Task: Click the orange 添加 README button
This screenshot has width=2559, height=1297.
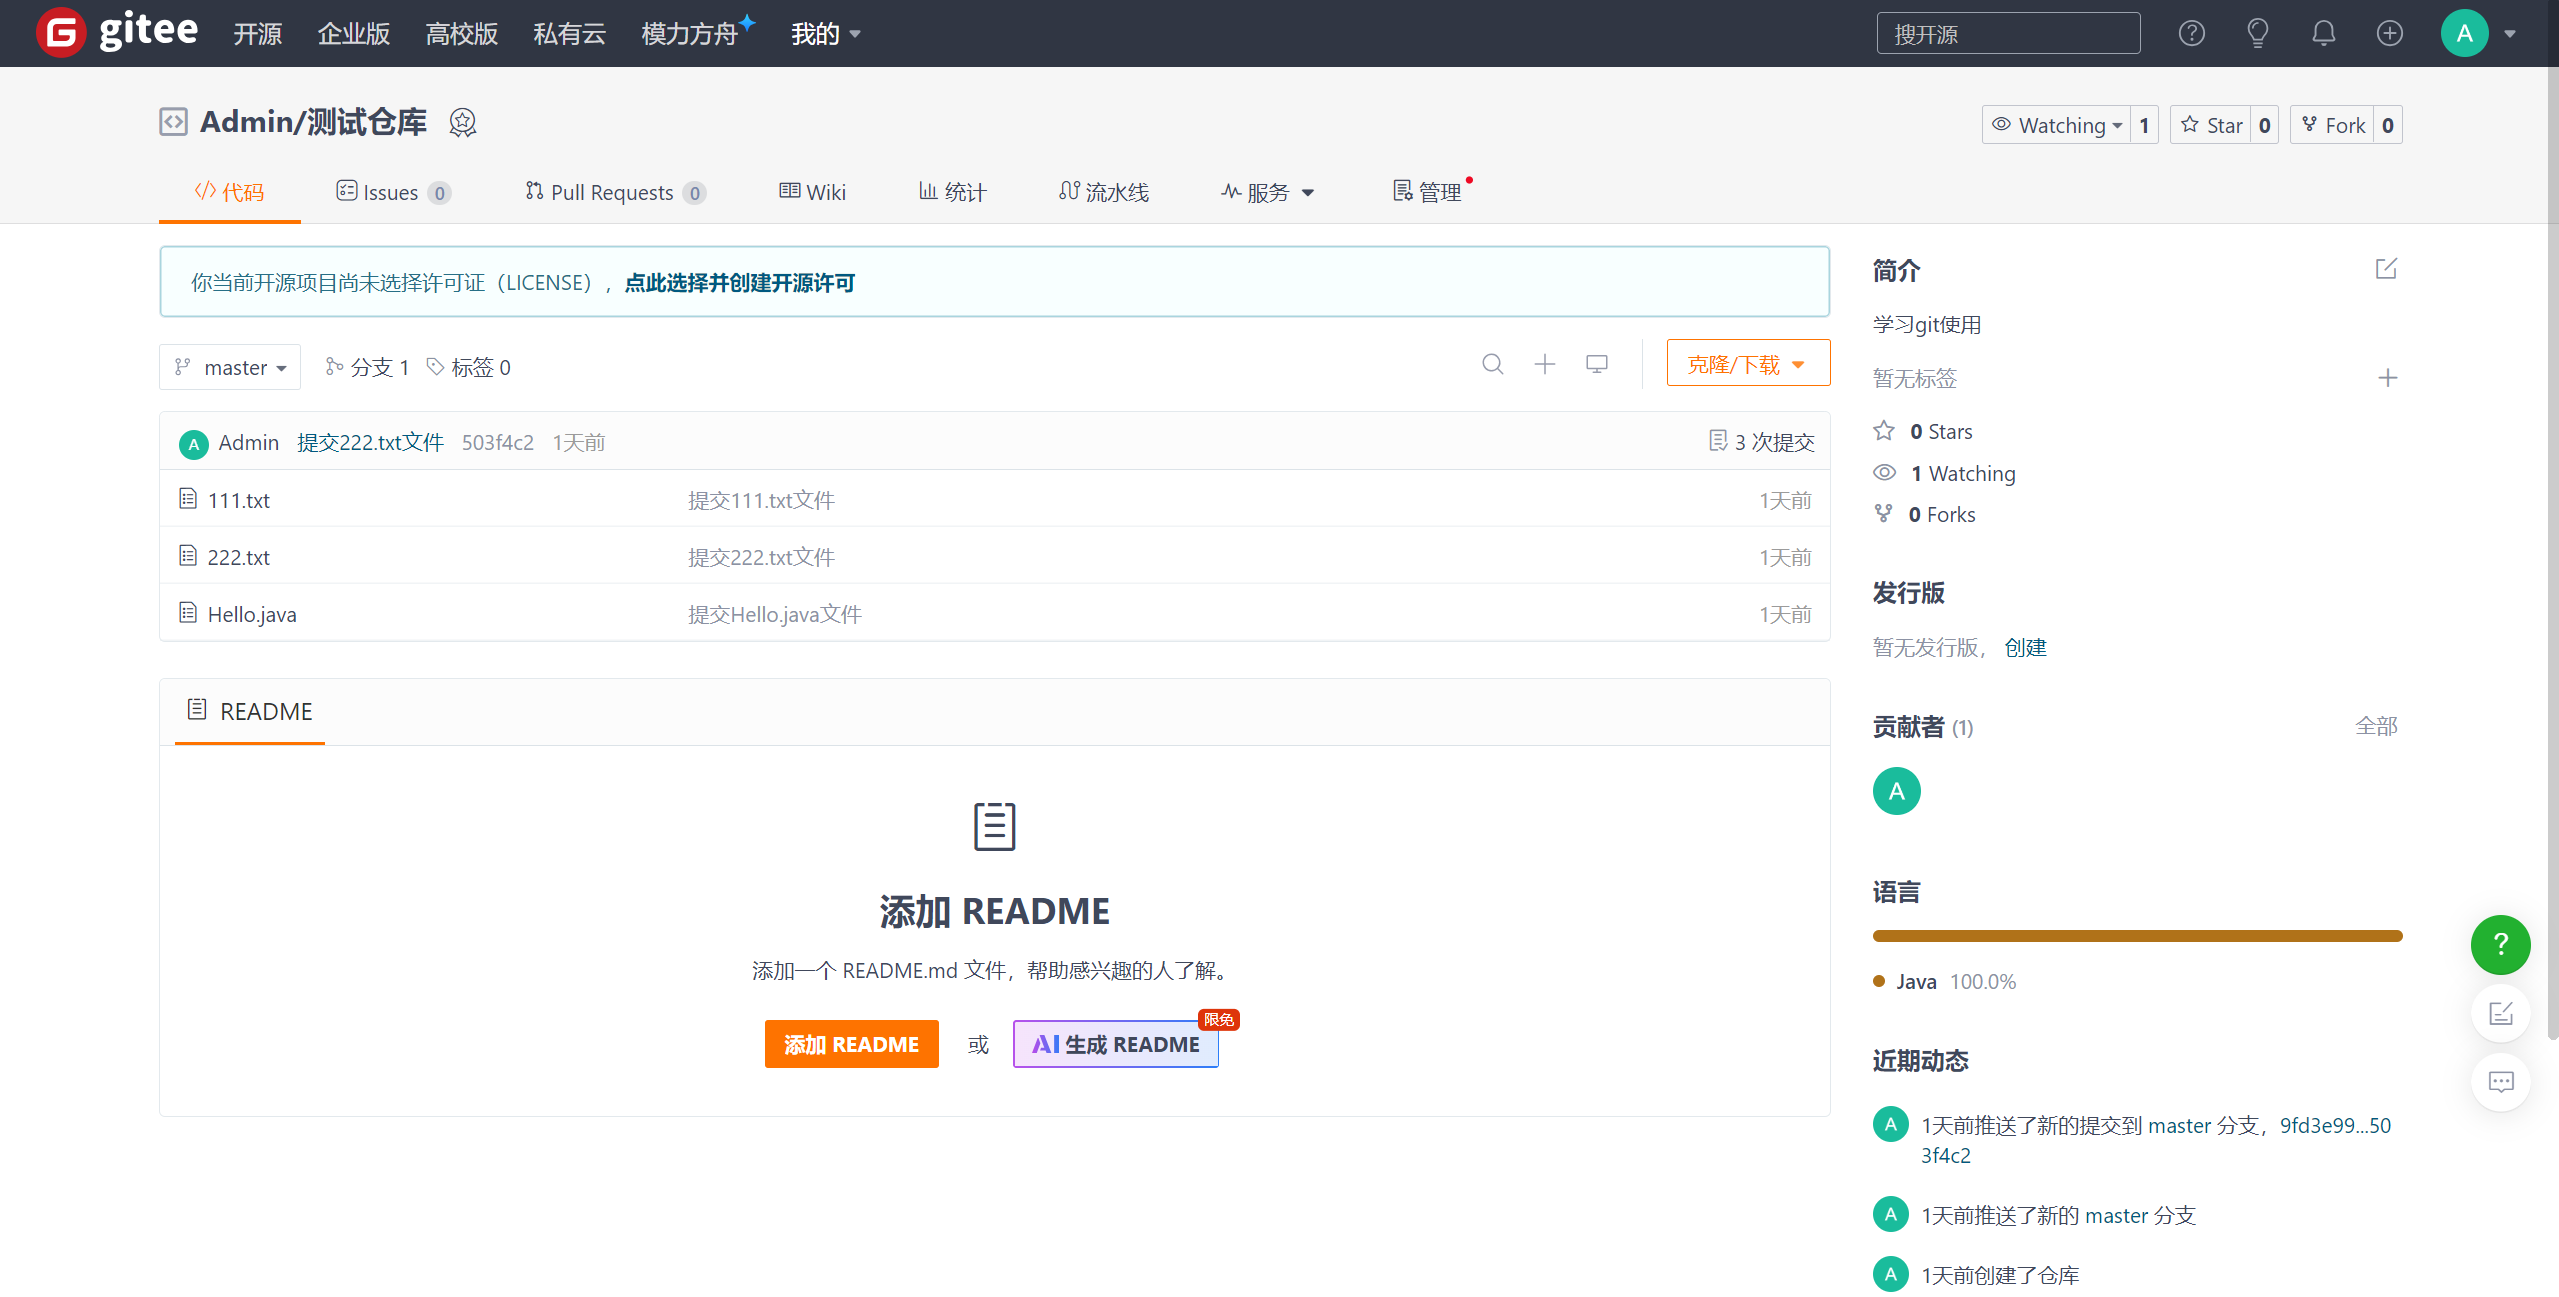Action: 851,1044
